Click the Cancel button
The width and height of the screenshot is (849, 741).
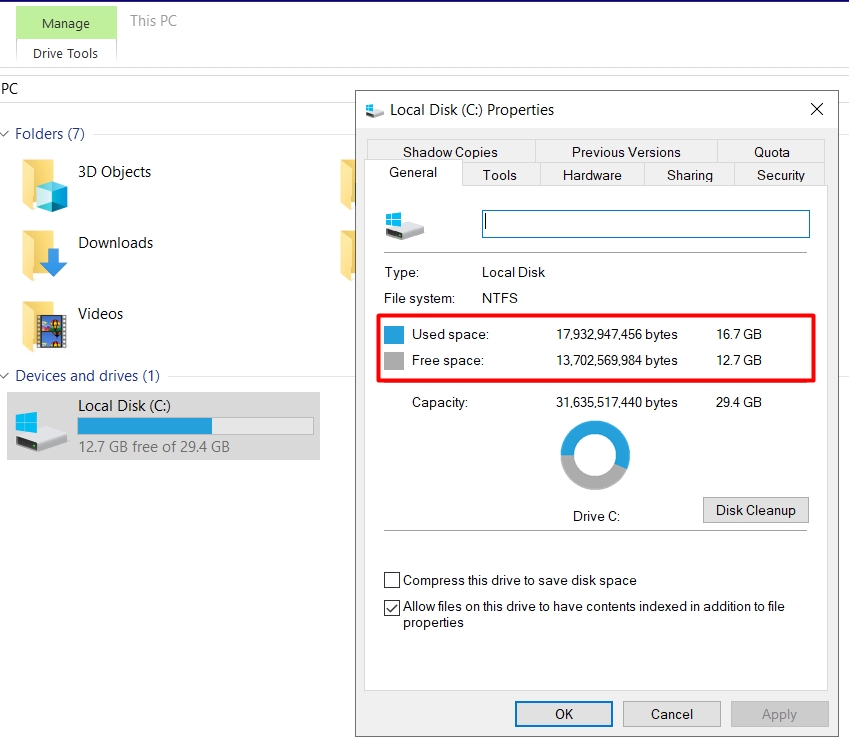click(671, 714)
